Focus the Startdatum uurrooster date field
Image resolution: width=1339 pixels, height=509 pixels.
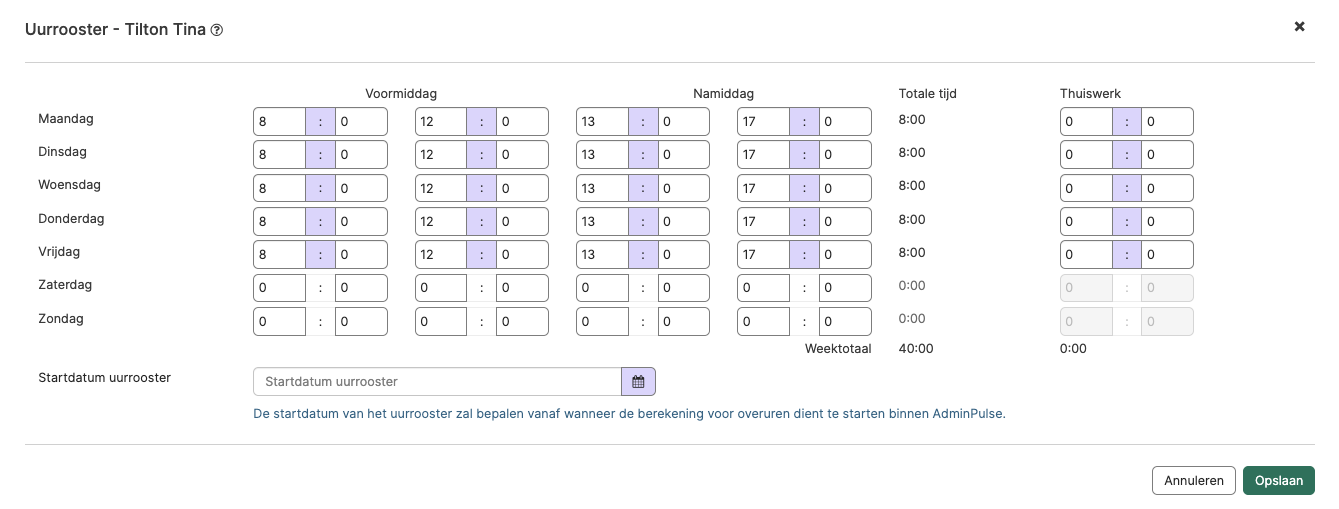coord(438,381)
